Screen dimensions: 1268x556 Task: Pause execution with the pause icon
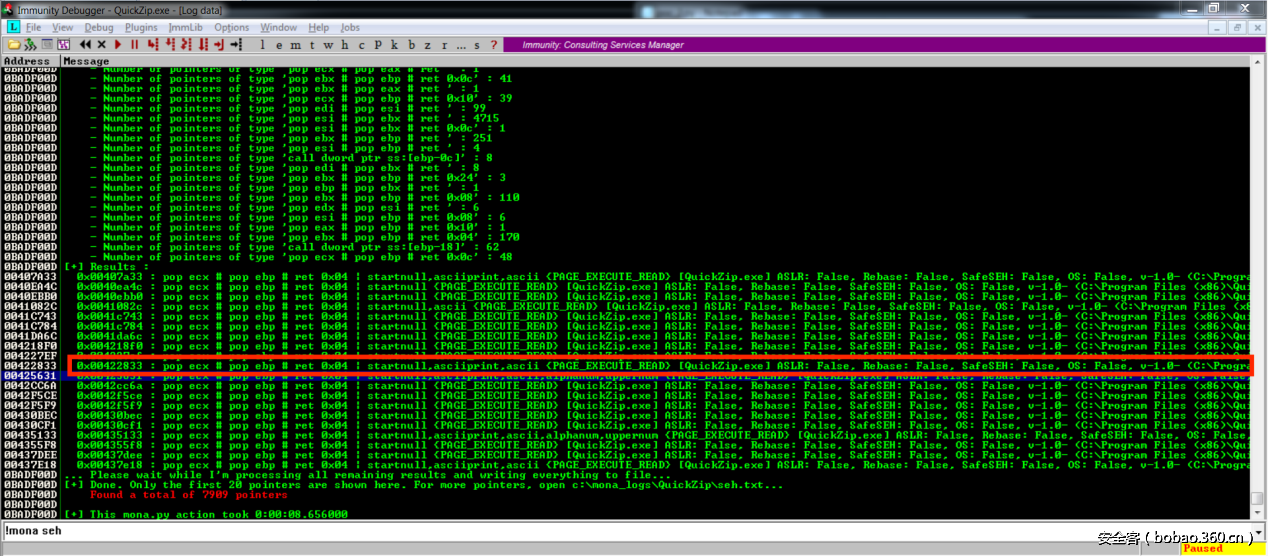(135, 45)
